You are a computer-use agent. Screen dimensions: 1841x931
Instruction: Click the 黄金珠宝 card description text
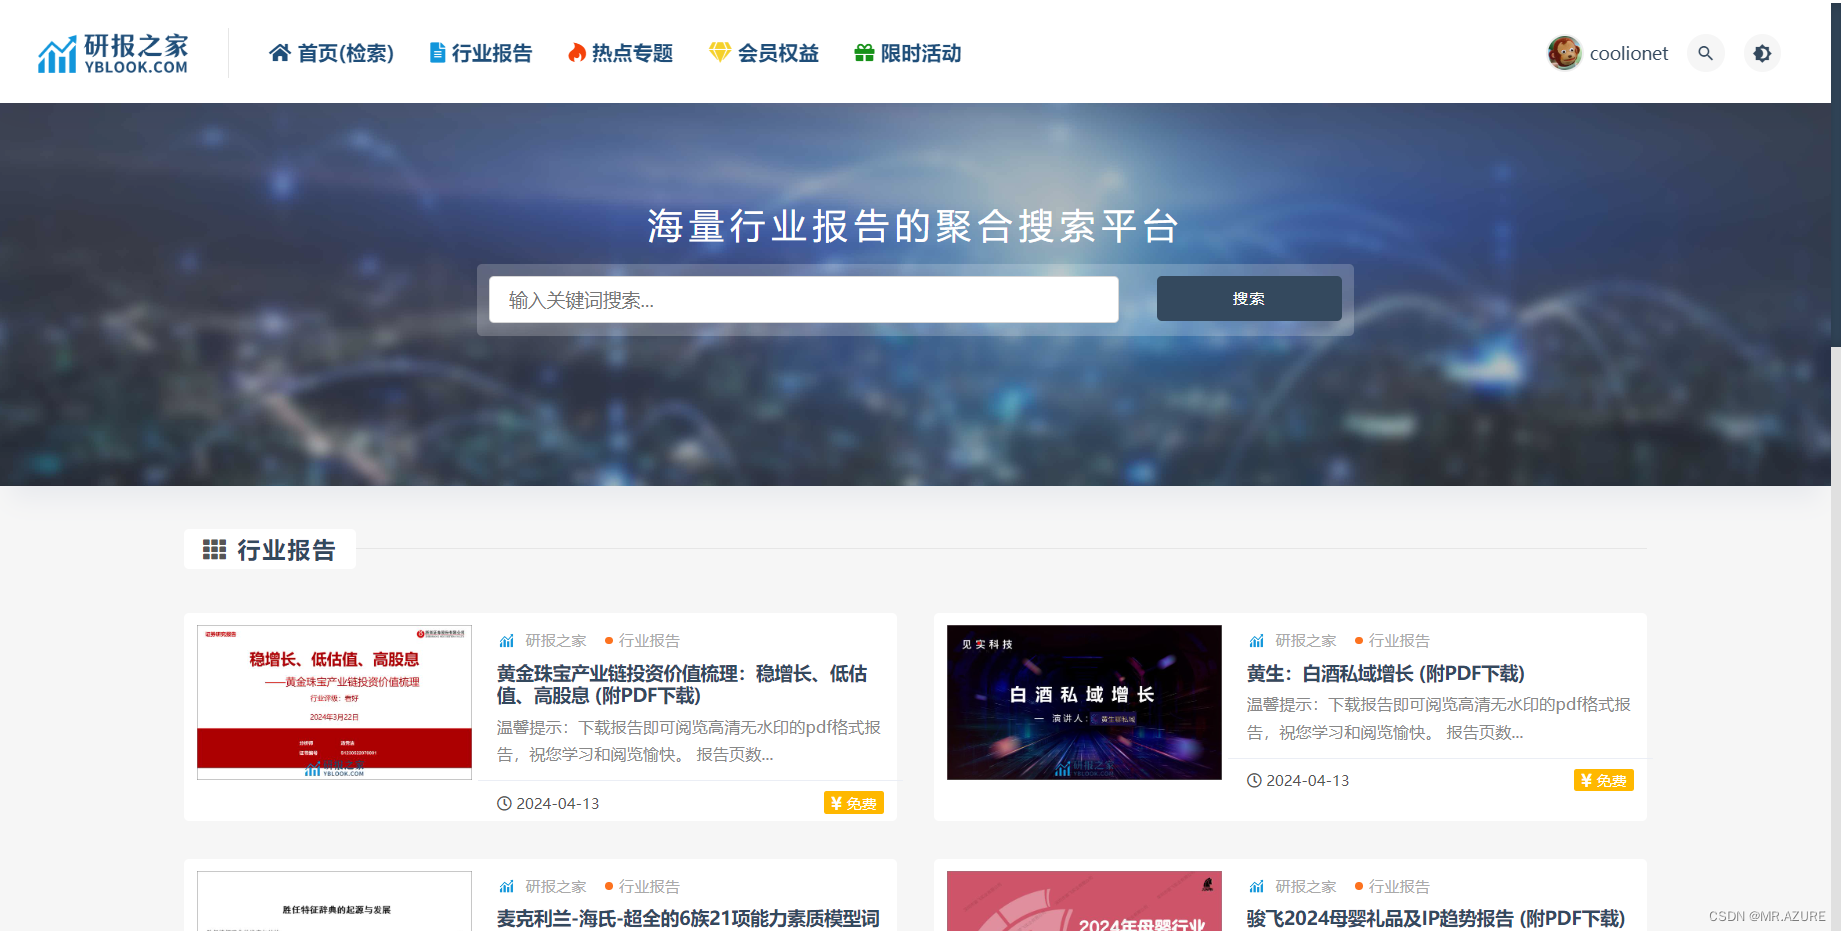(689, 741)
